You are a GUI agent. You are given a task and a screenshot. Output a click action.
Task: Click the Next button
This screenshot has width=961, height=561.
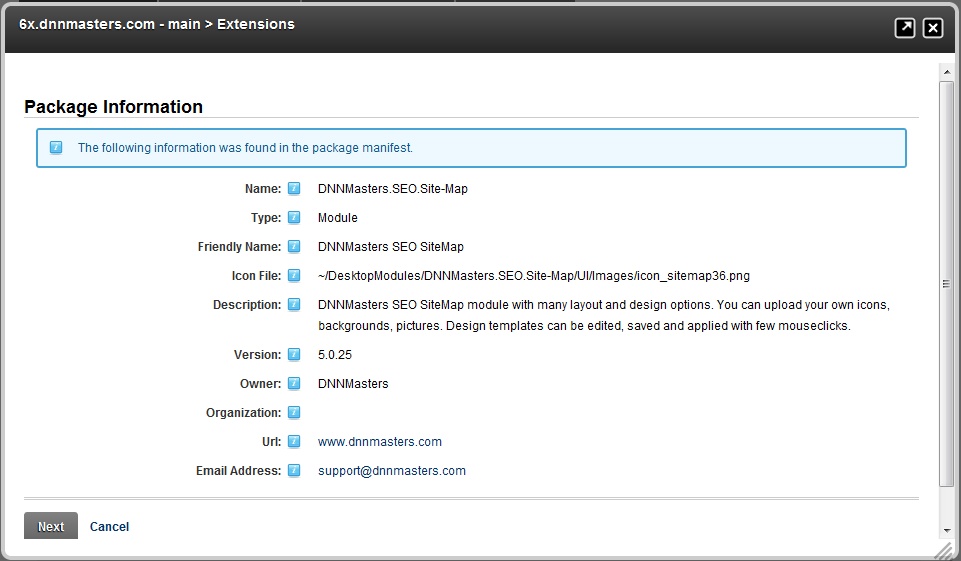51,526
